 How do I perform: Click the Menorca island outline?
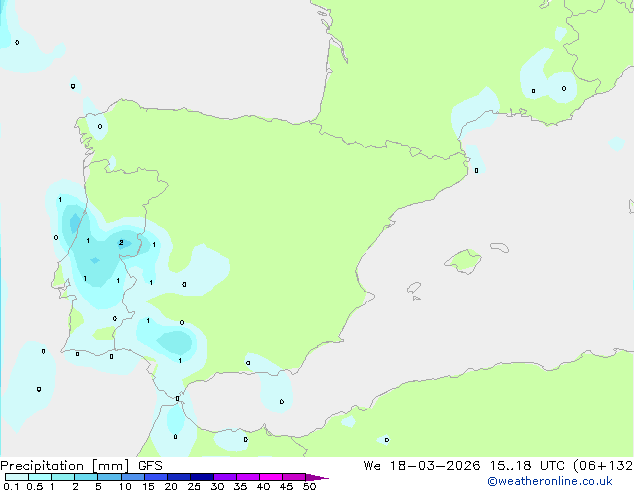(x=499, y=247)
